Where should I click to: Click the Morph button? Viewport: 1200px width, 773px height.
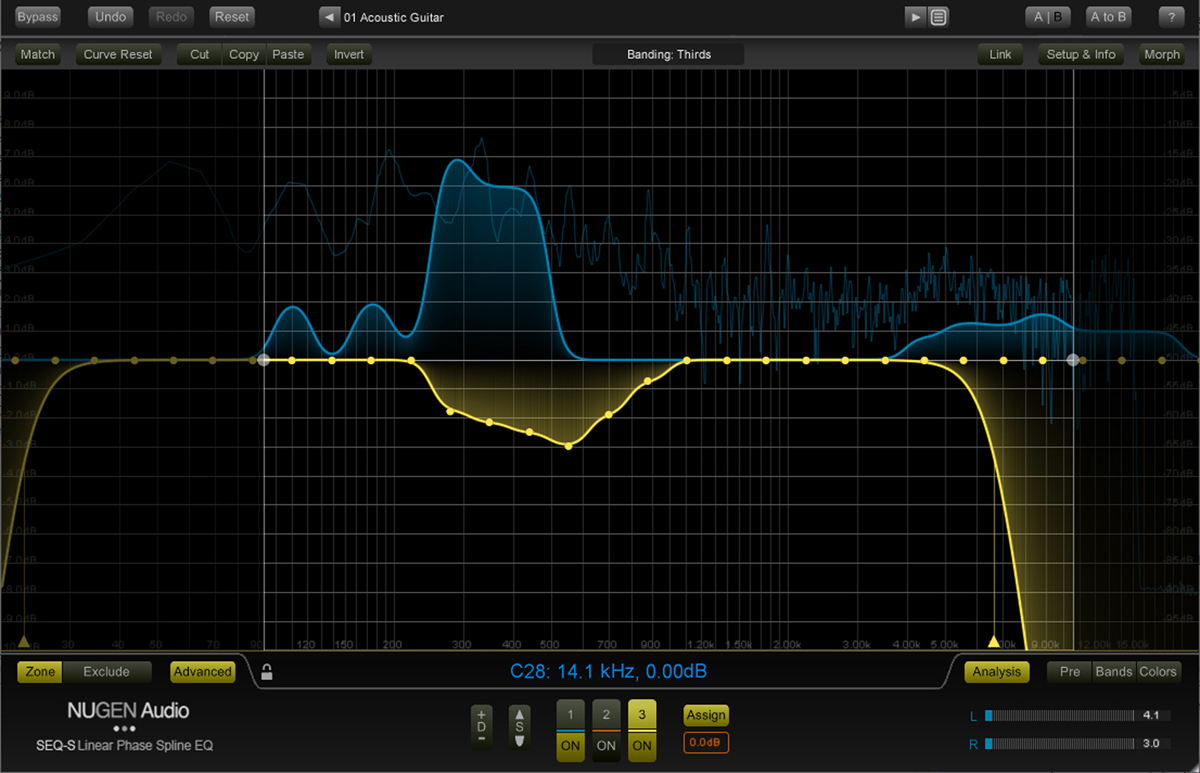pyautogui.click(x=1162, y=54)
